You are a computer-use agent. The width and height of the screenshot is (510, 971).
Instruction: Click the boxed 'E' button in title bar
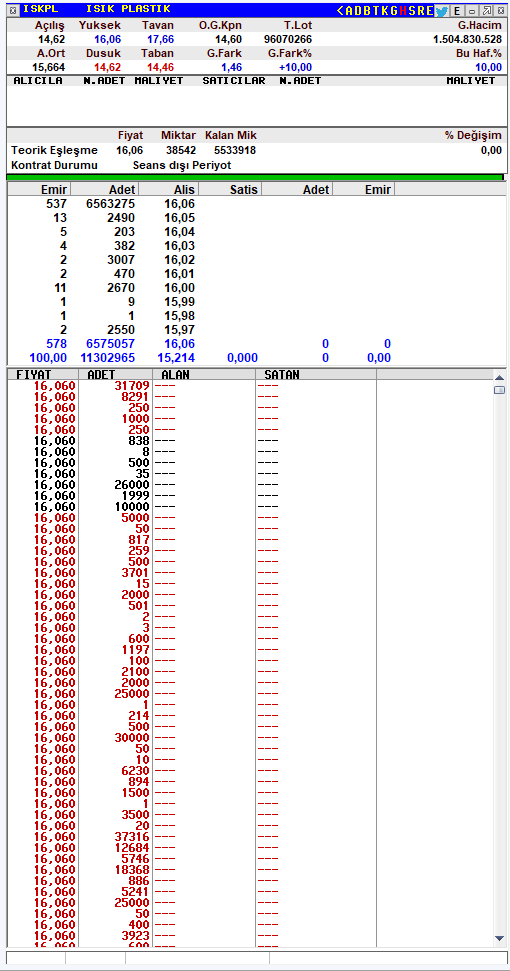click(457, 11)
